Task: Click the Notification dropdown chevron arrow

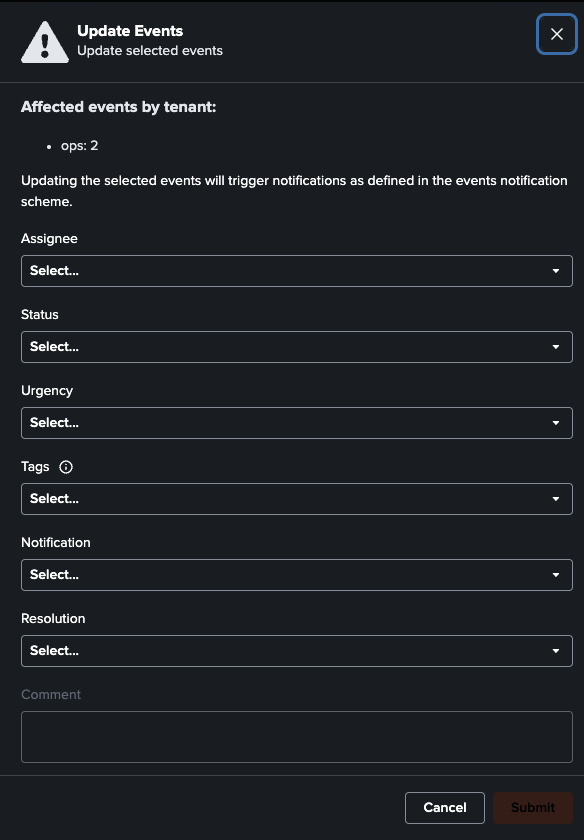Action: pos(556,574)
